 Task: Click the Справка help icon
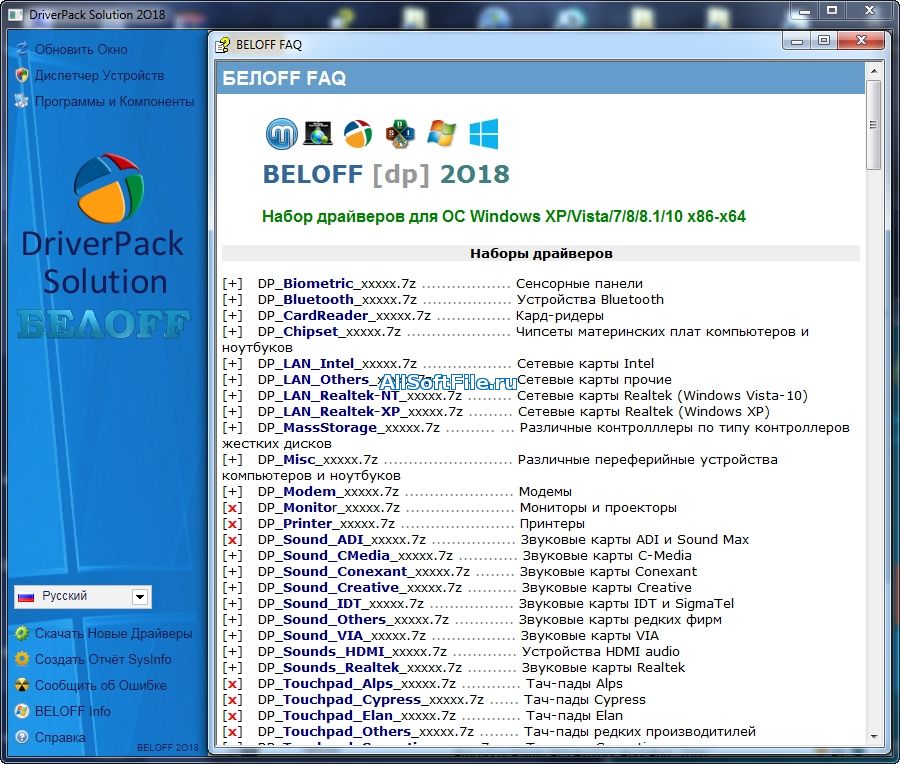tap(22, 736)
